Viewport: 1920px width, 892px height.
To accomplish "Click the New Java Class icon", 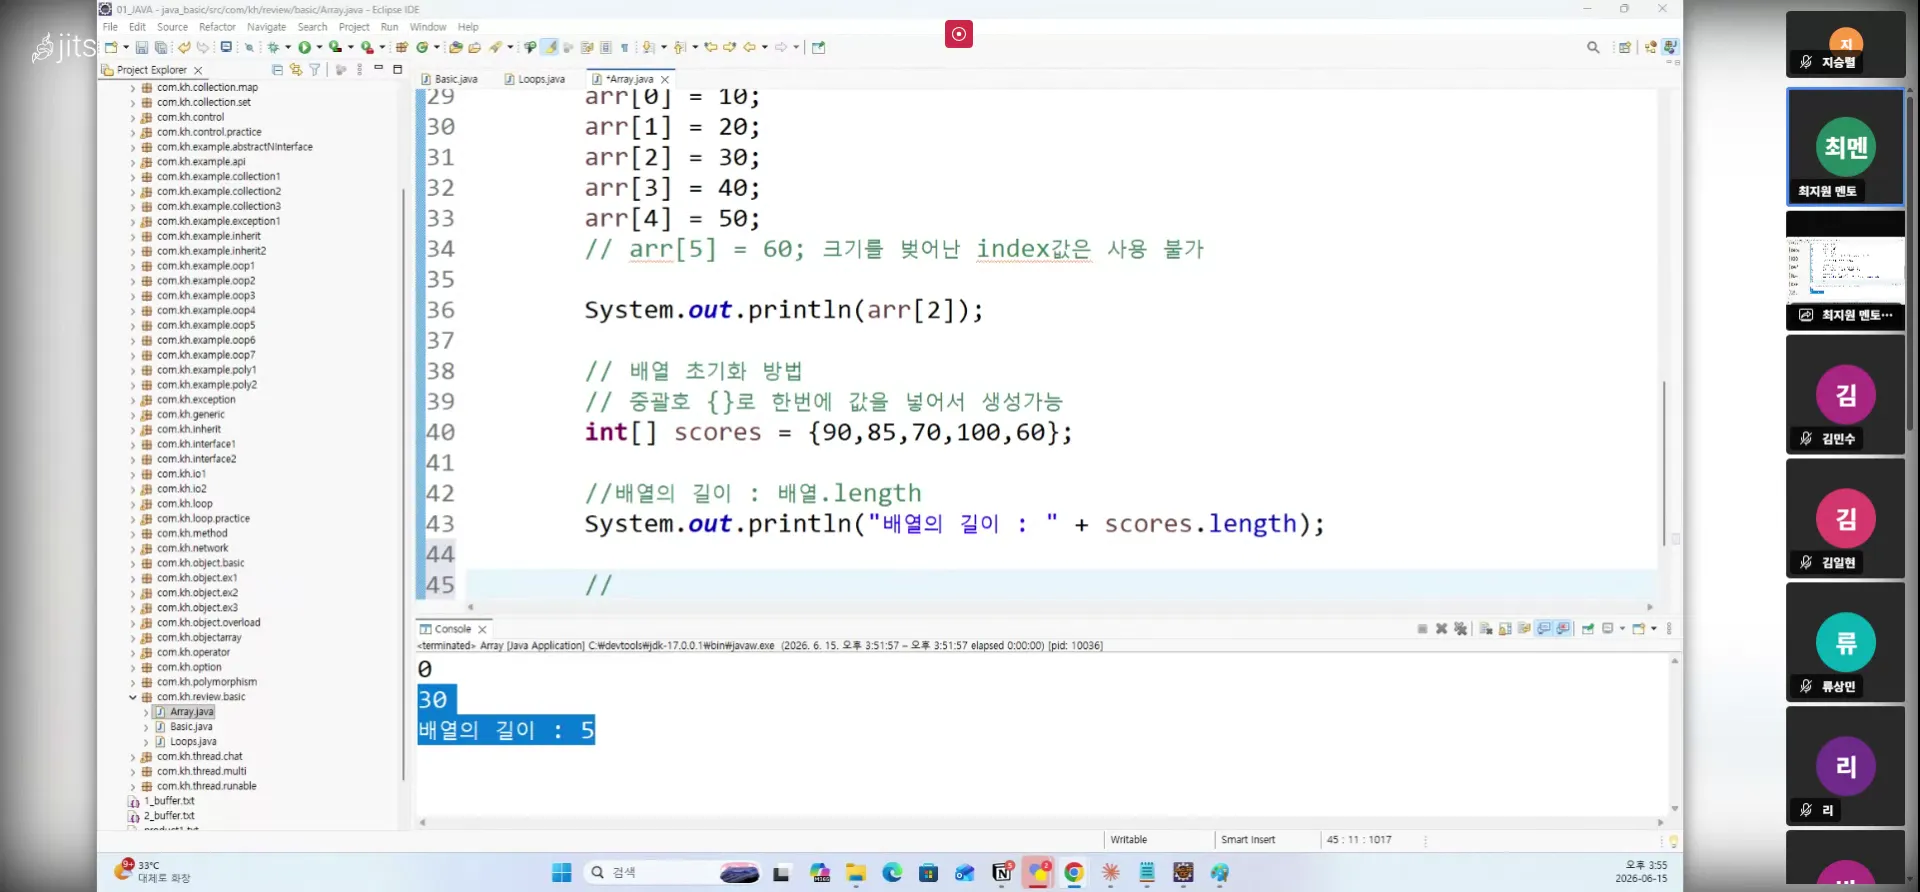I will [x=422, y=47].
